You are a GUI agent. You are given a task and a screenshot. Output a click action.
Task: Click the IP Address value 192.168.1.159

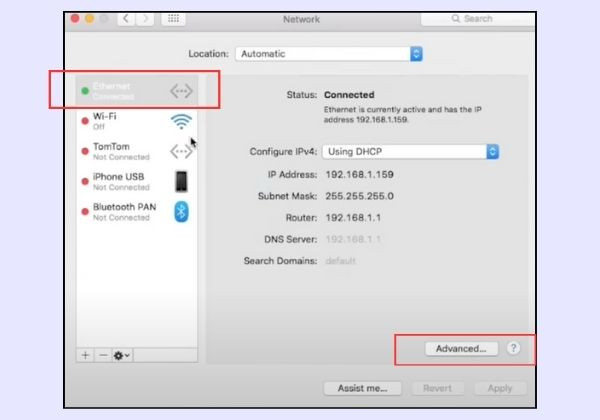point(359,174)
